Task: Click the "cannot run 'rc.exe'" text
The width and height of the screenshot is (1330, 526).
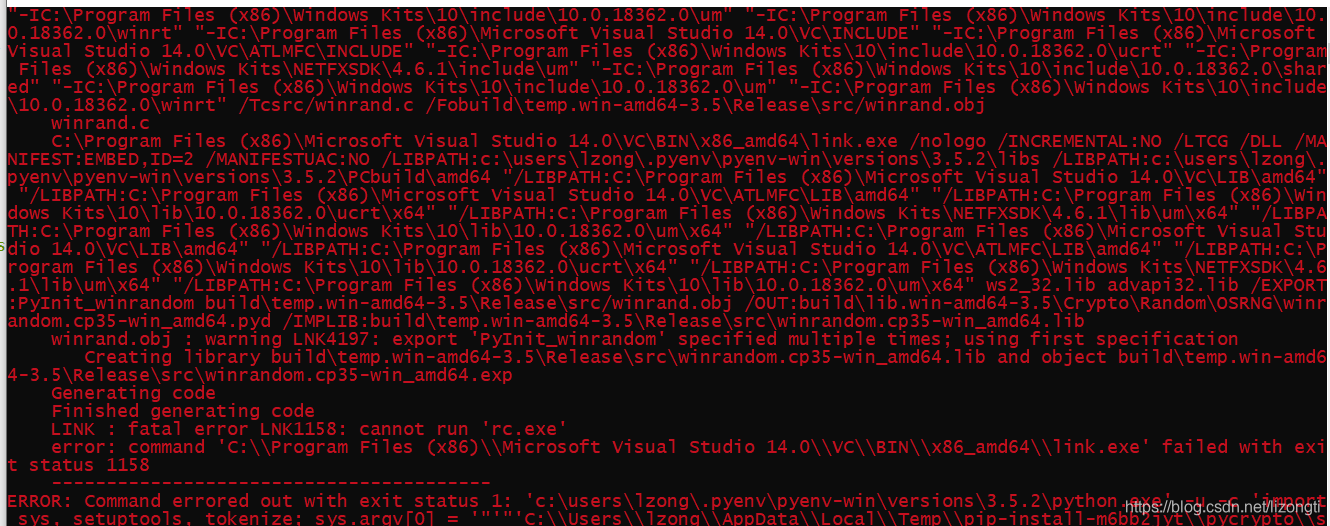Action: coord(464,429)
